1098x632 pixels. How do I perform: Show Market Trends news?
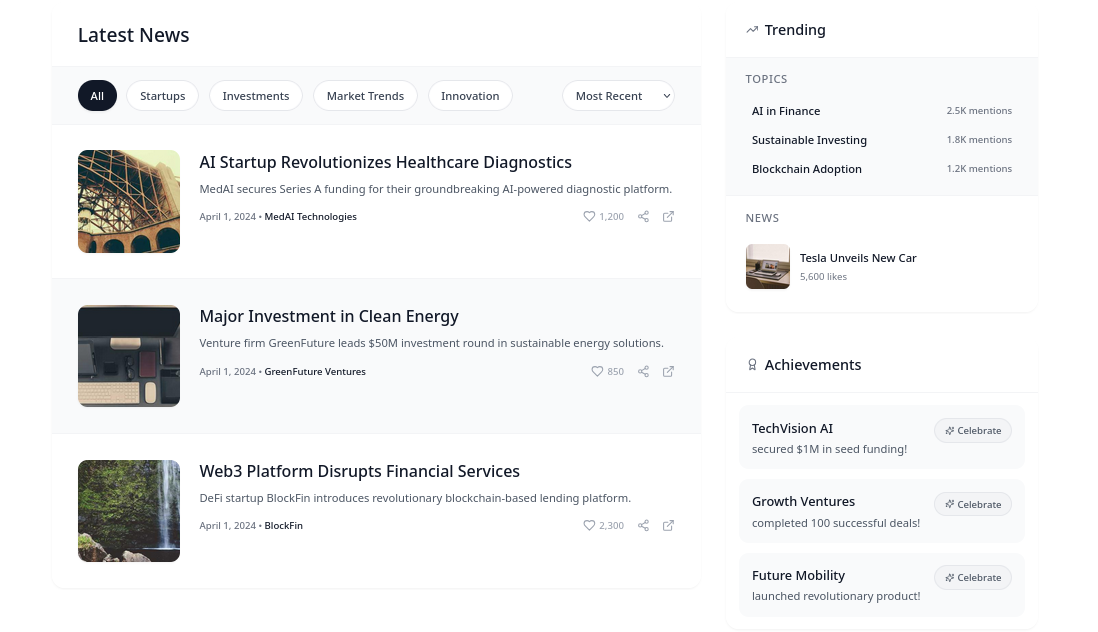(365, 96)
